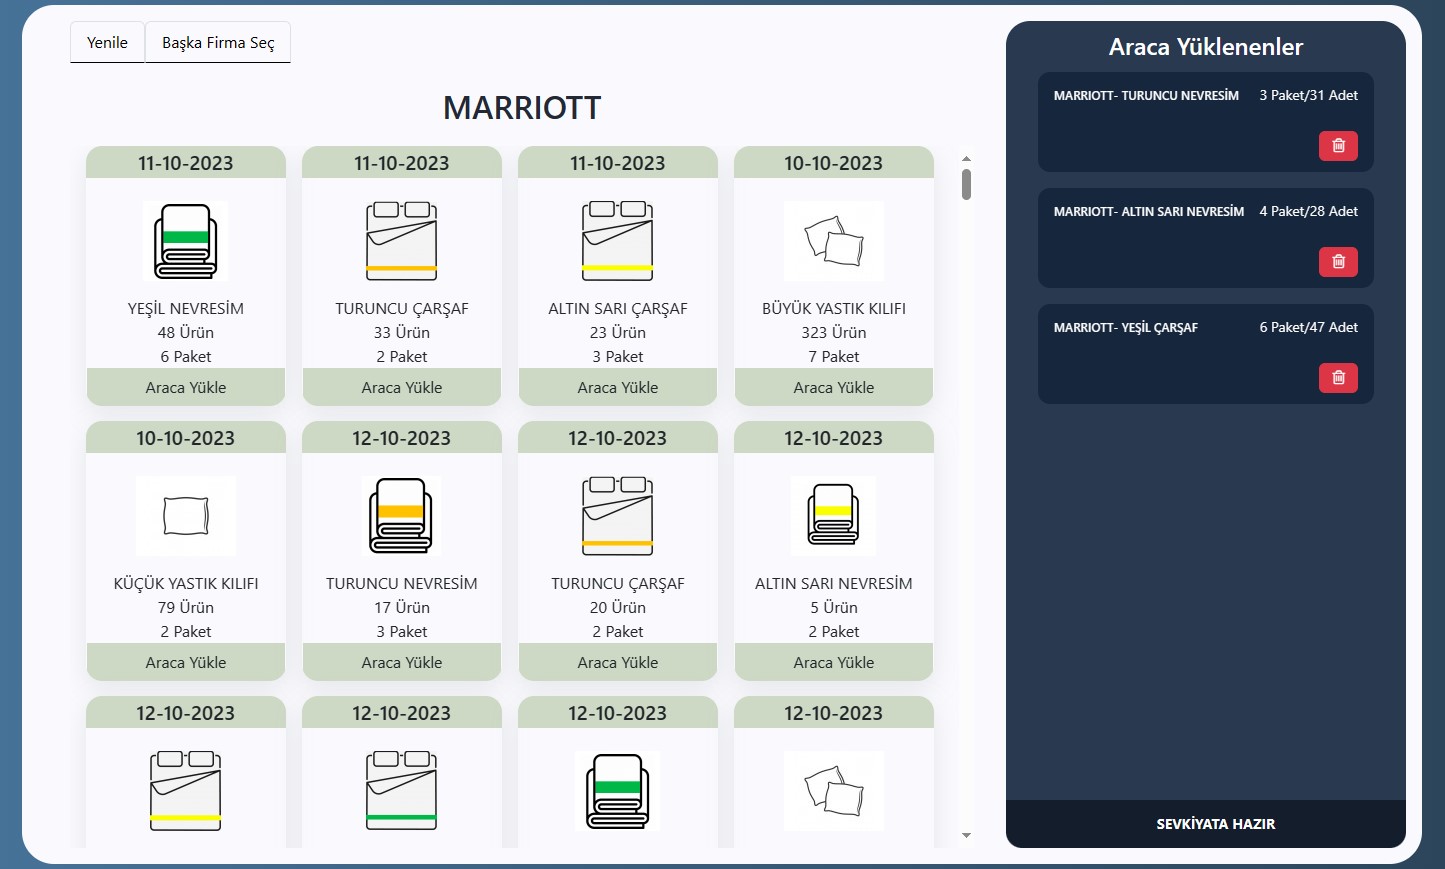Delete MARRIOTT- TURUNCU NEVRESİM with trash icon

click(x=1338, y=146)
